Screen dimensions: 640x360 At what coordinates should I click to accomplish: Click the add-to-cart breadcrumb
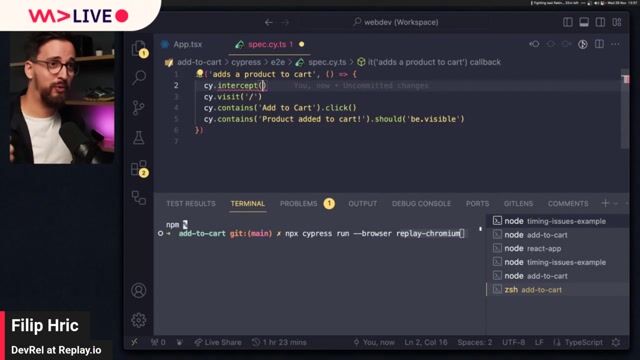tap(199, 62)
